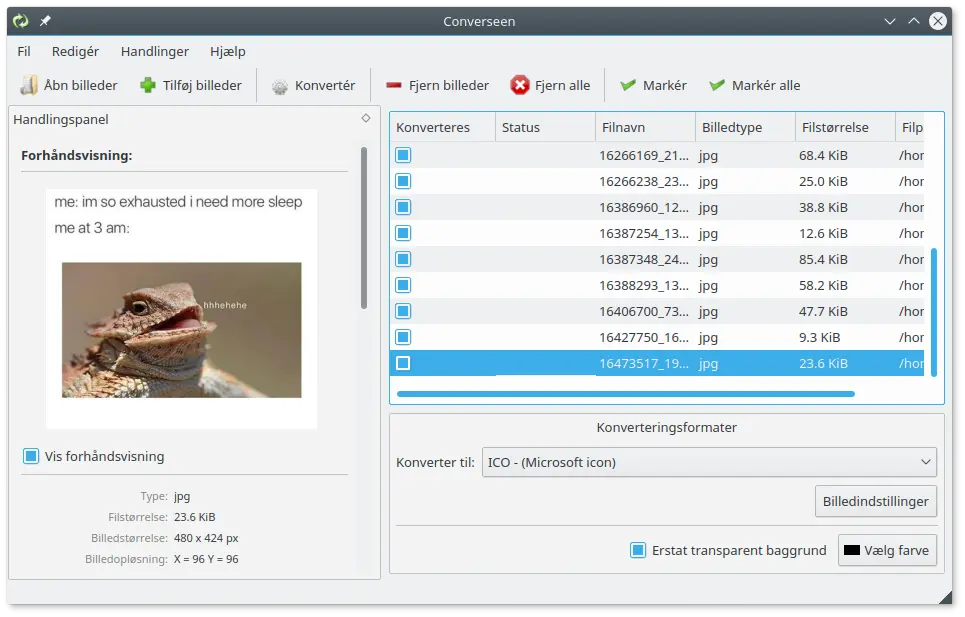Click the 9.3 KiB file size cell

click(x=819, y=338)
